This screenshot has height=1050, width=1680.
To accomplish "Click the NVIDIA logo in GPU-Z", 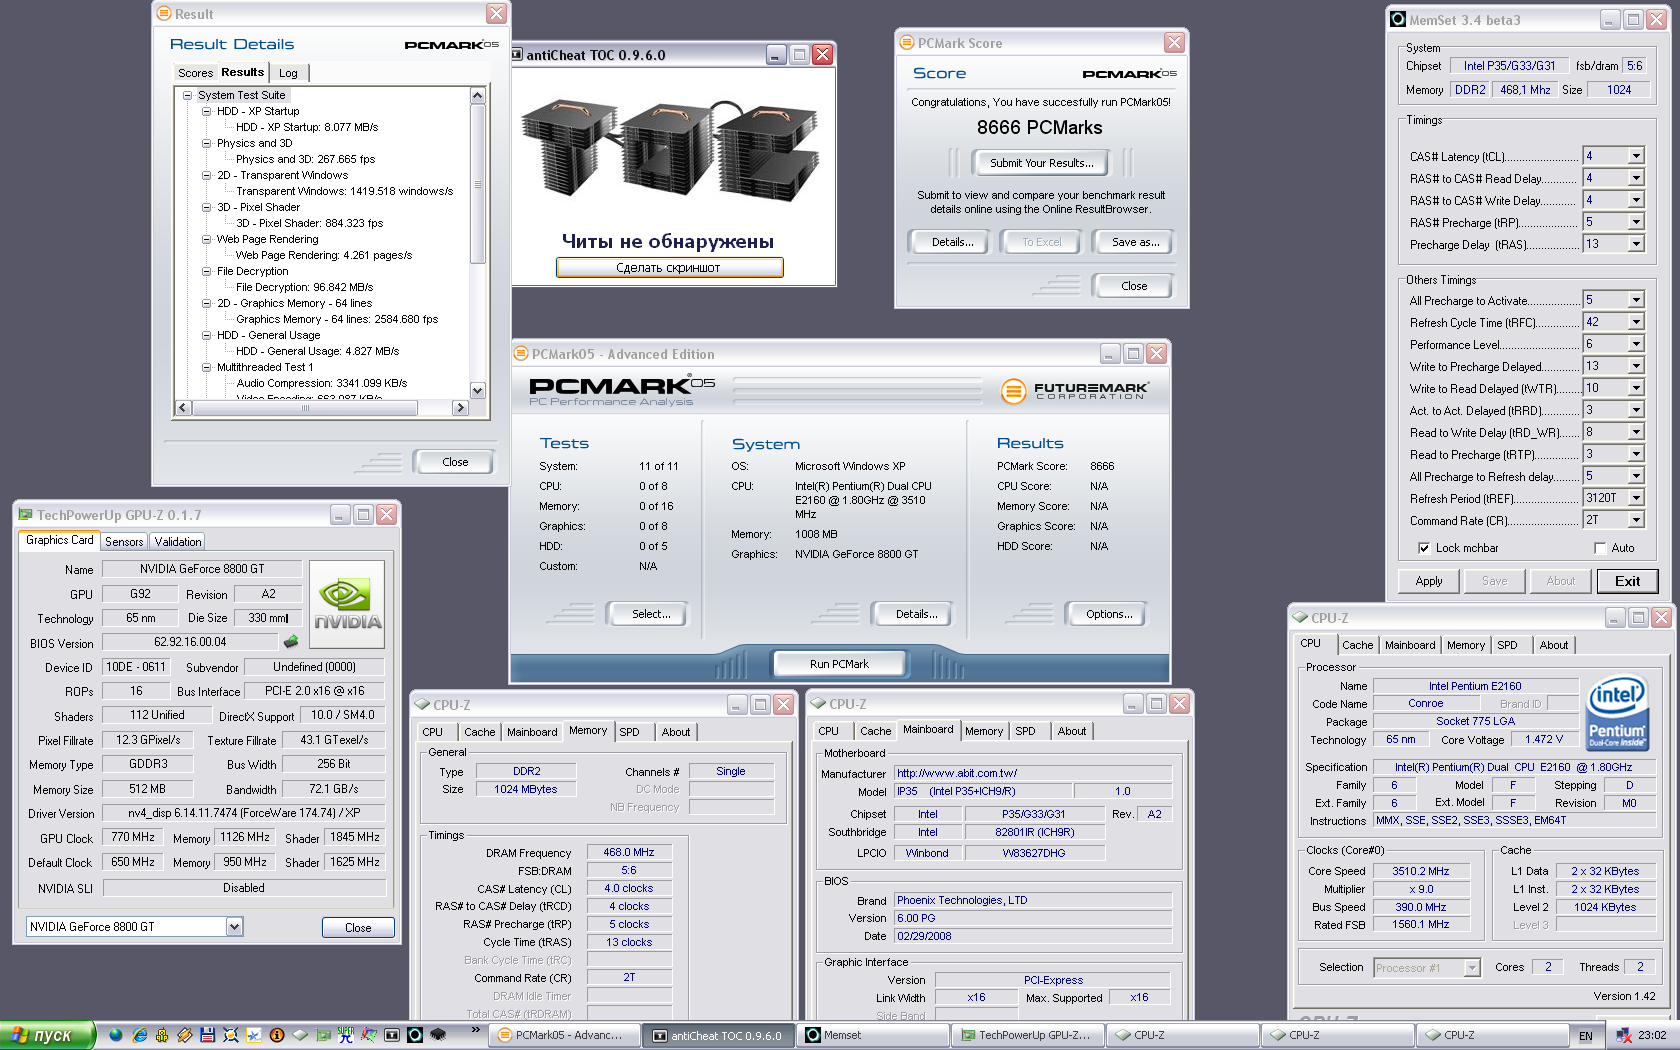I will click(347, 604).
